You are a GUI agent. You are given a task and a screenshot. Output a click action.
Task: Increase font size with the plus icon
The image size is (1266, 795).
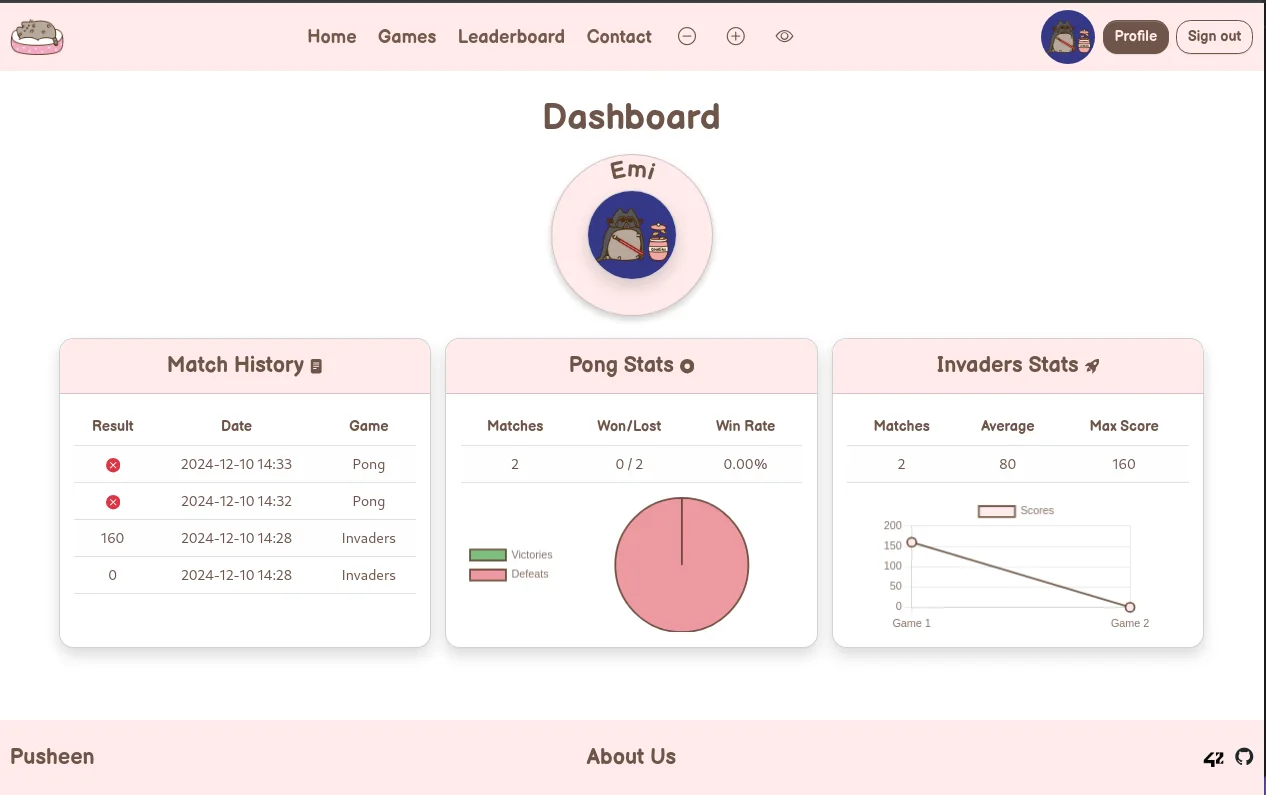click(736, 36)
